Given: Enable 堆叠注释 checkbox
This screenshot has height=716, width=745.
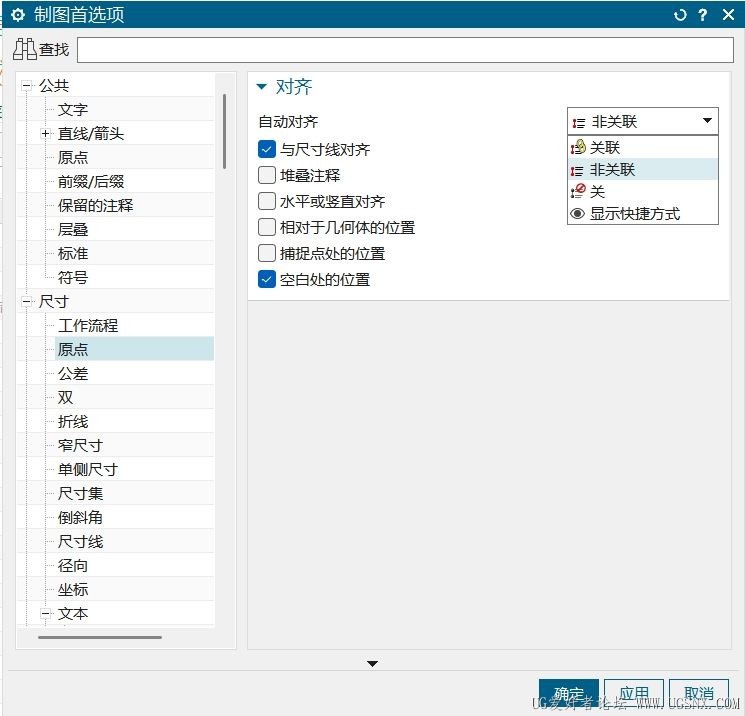Looking at the screenshot, I should 267,176.
